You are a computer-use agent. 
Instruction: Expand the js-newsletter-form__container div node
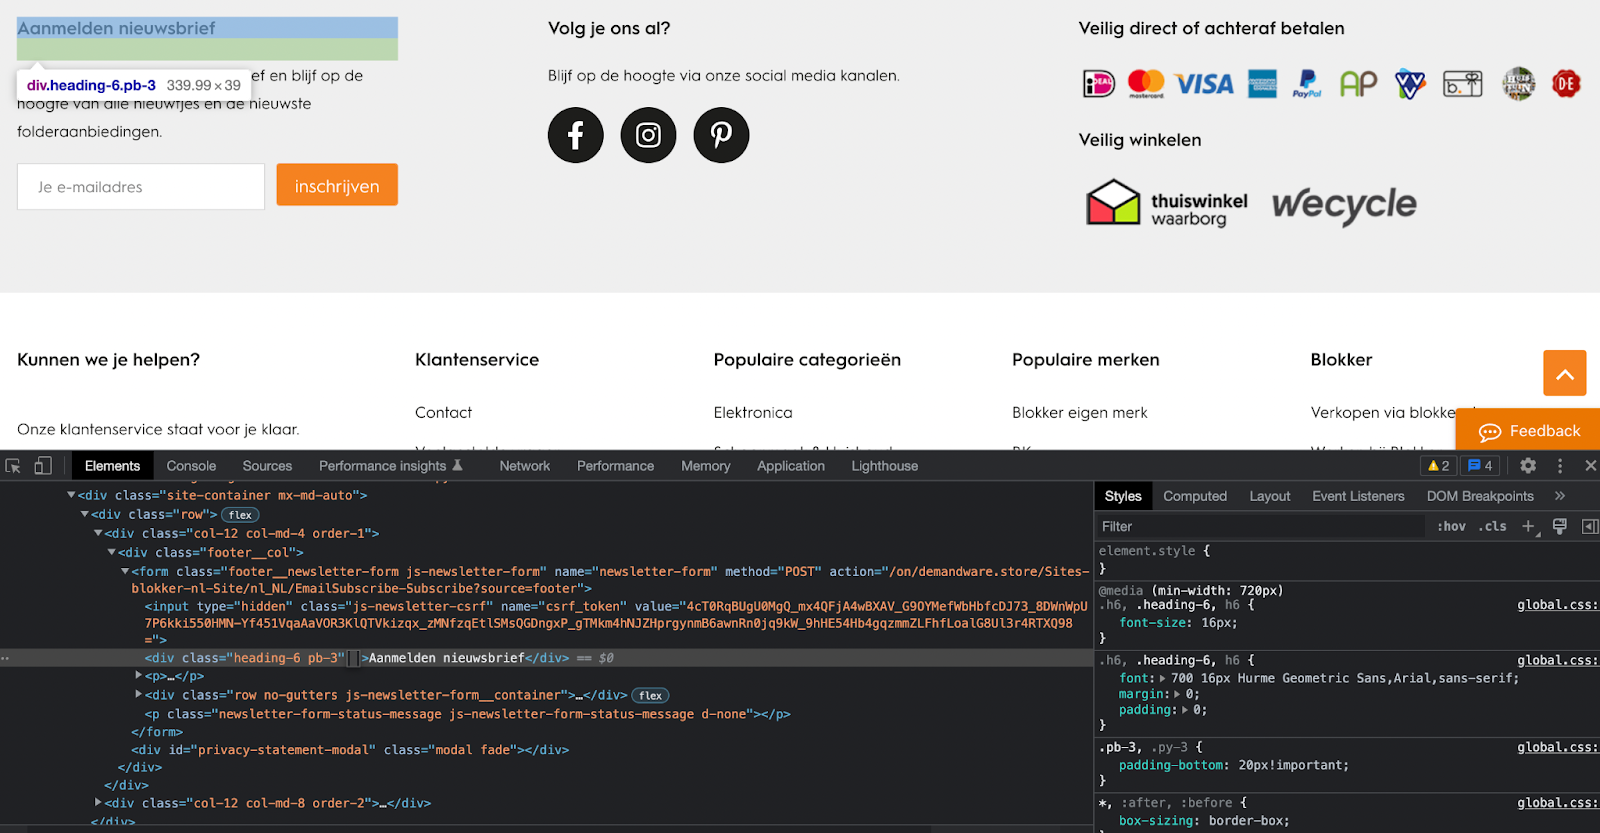click(139, 695)
